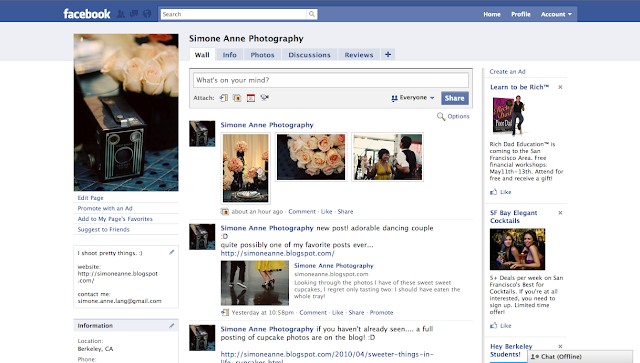This screenshot has height=363, width=640.
Task: Click the search magnifier button
Action: pyautogui.click(x=311, y=14)
